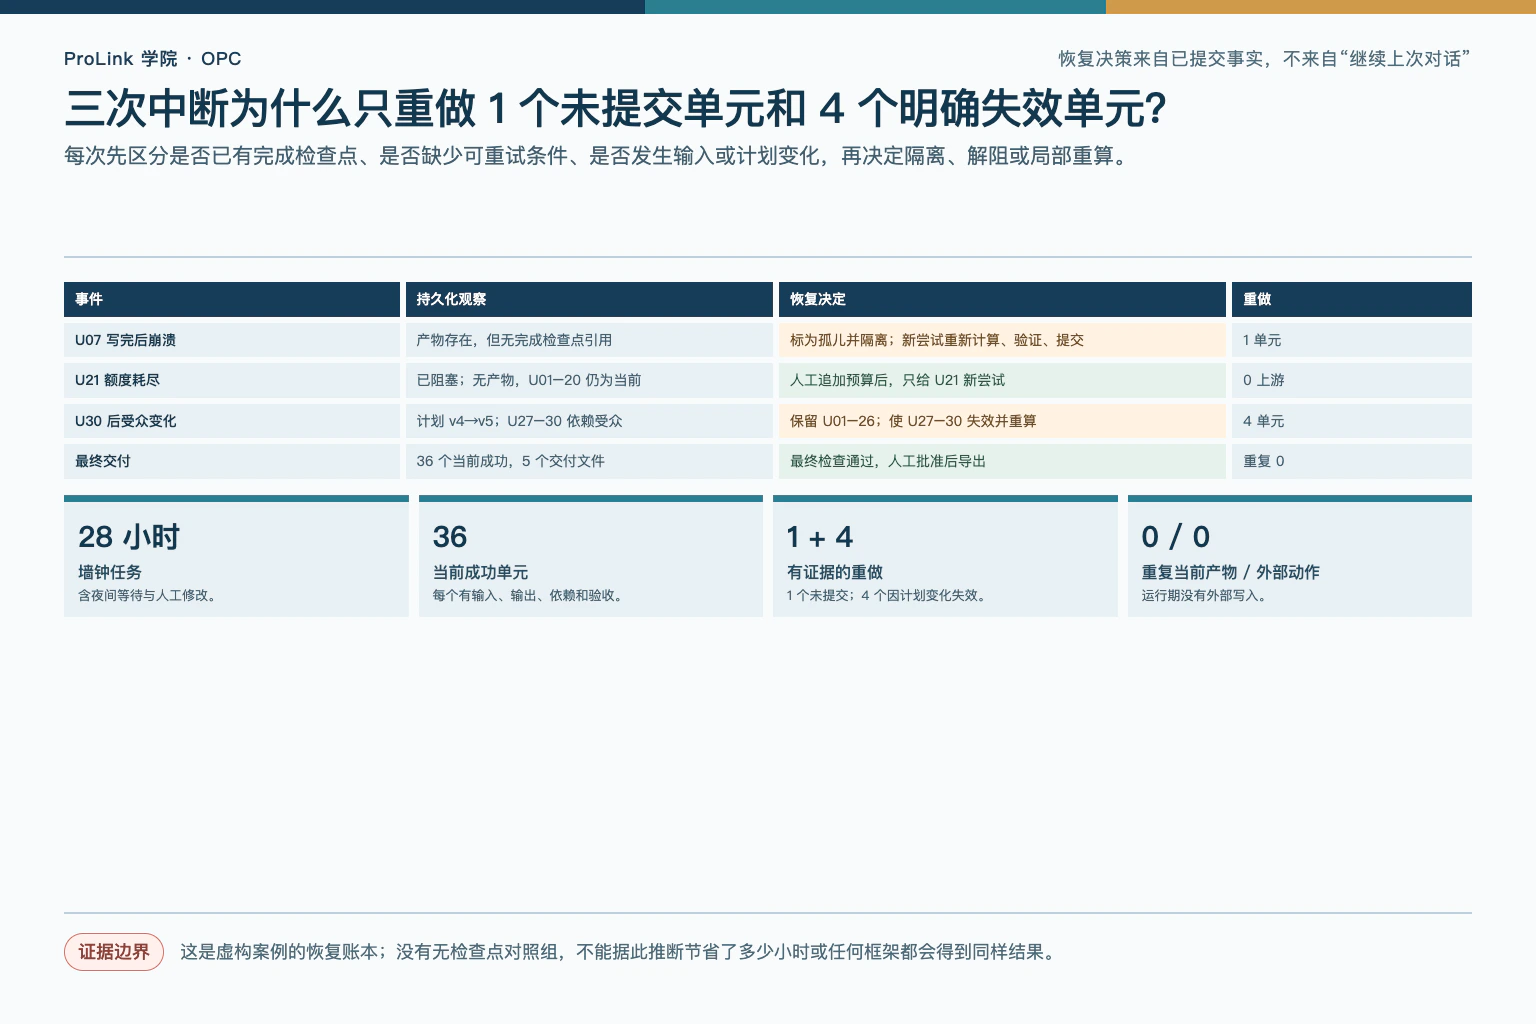Click the '当前成功单元' card label
The height and width of the screenshot is (1024, 1536).
(x=480, y=572)
